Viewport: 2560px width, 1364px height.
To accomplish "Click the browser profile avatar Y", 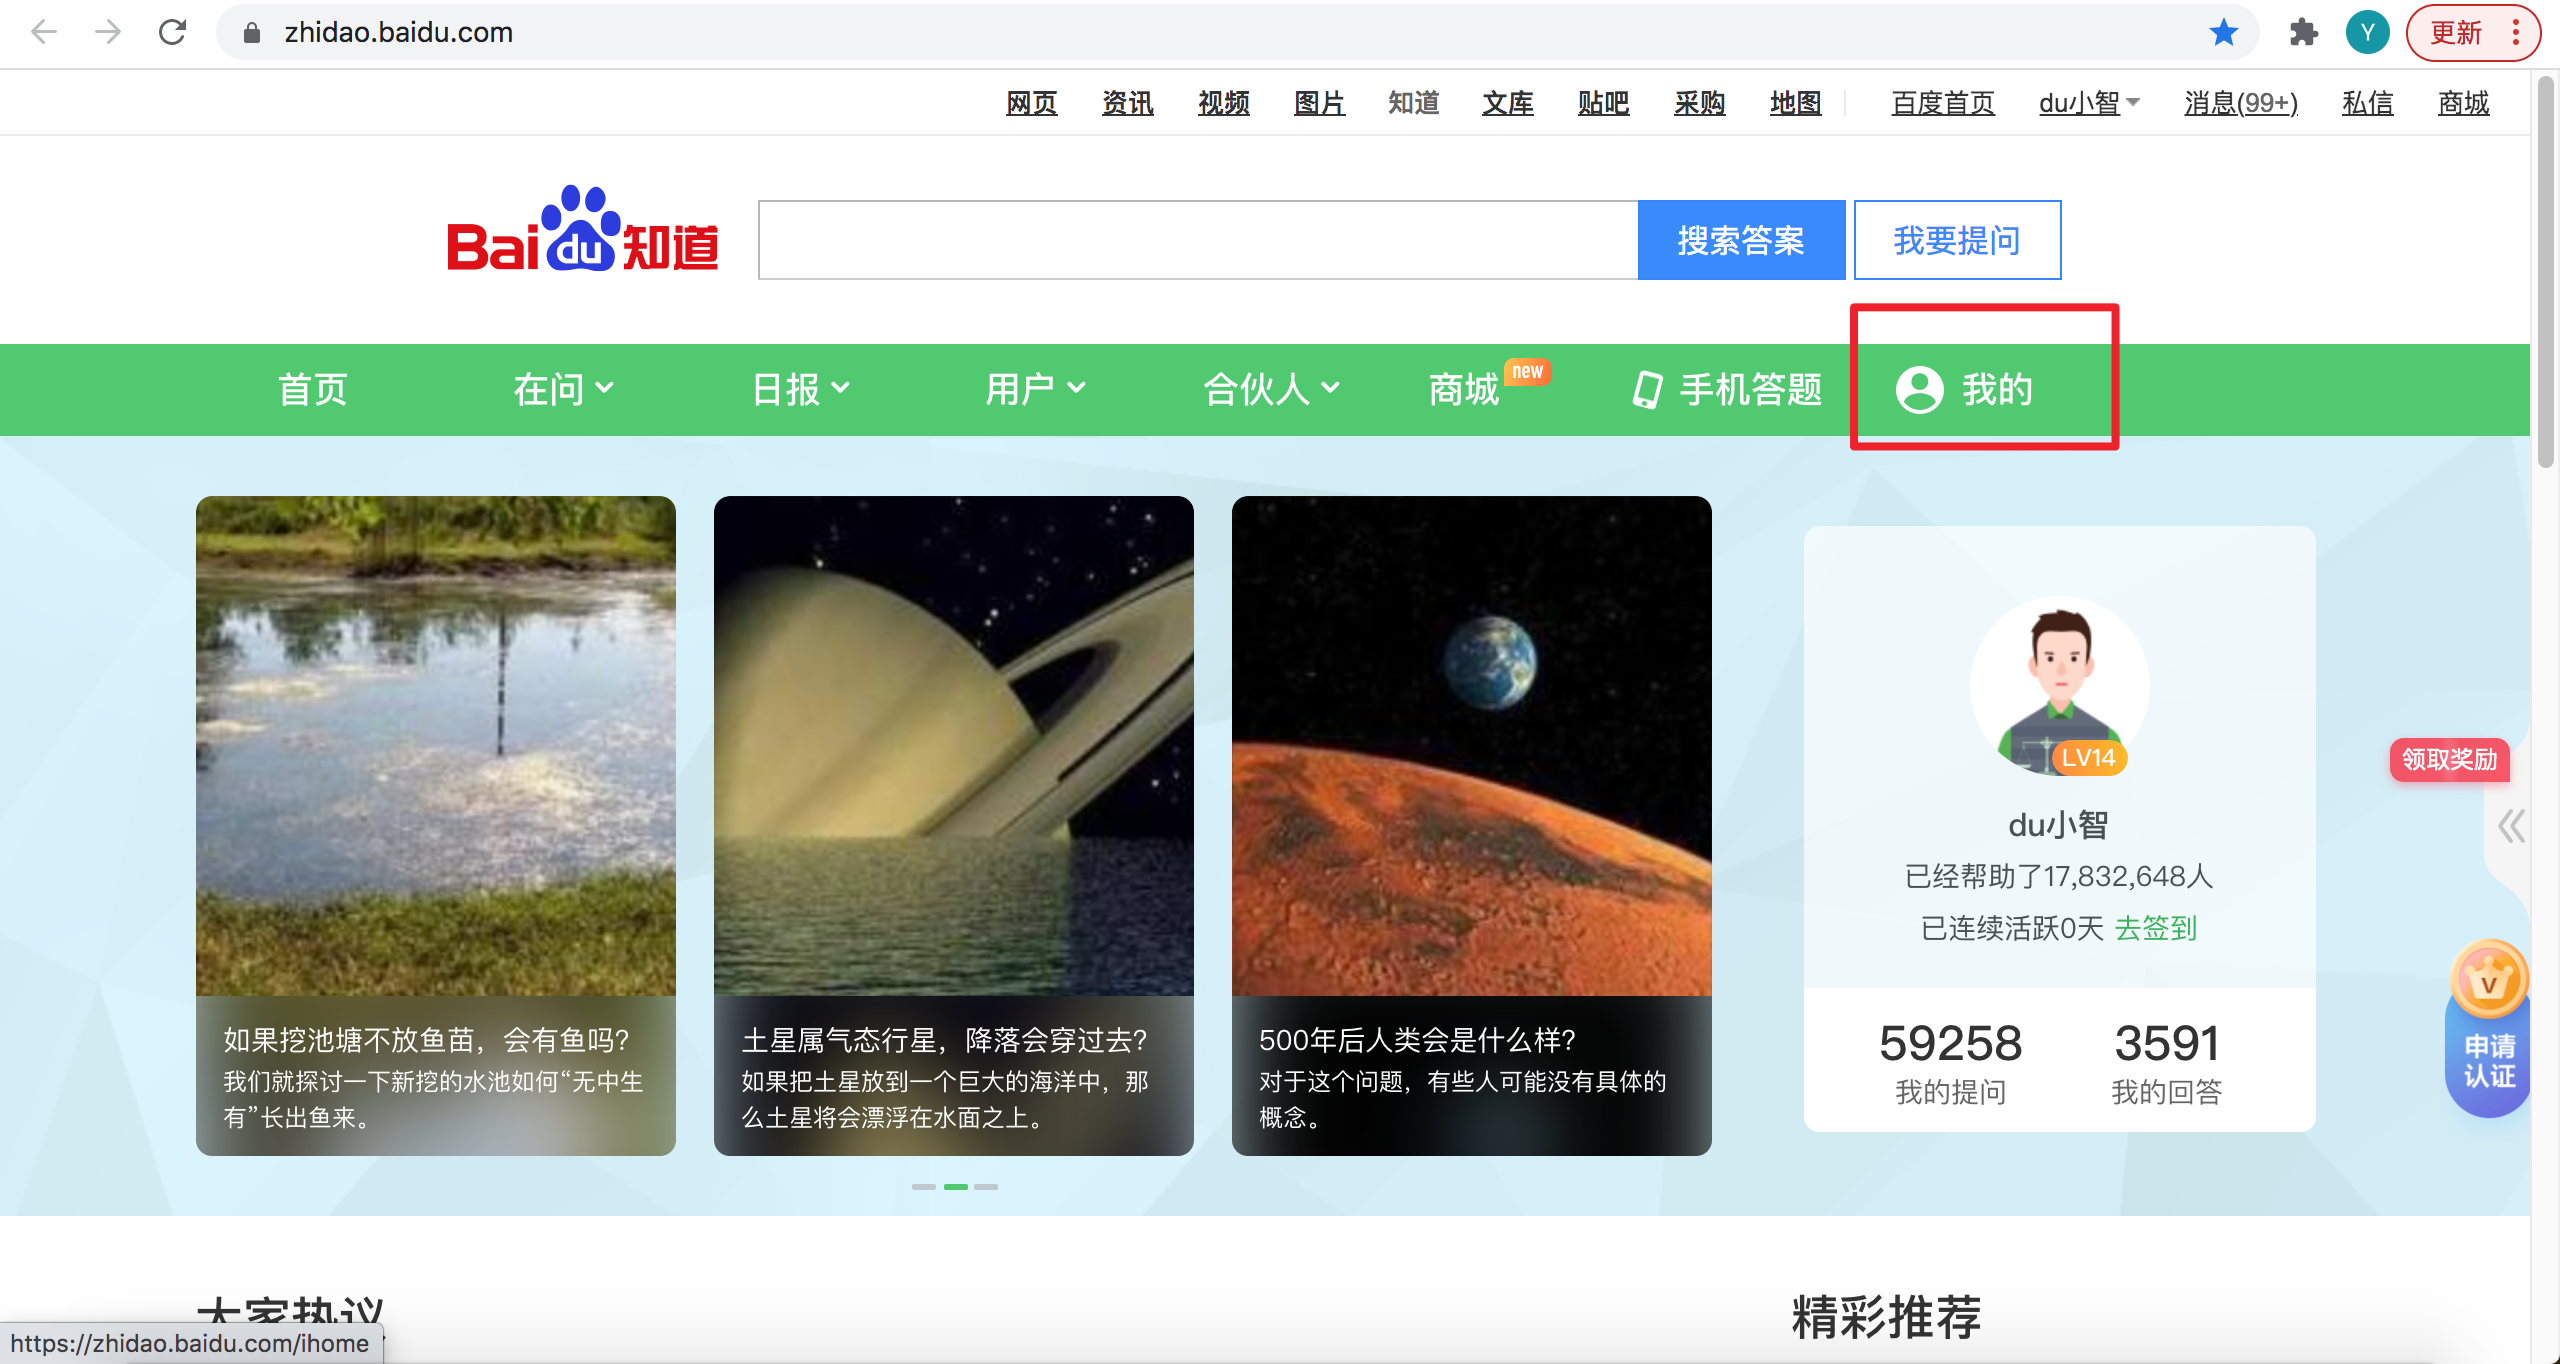I will 2367,32.
